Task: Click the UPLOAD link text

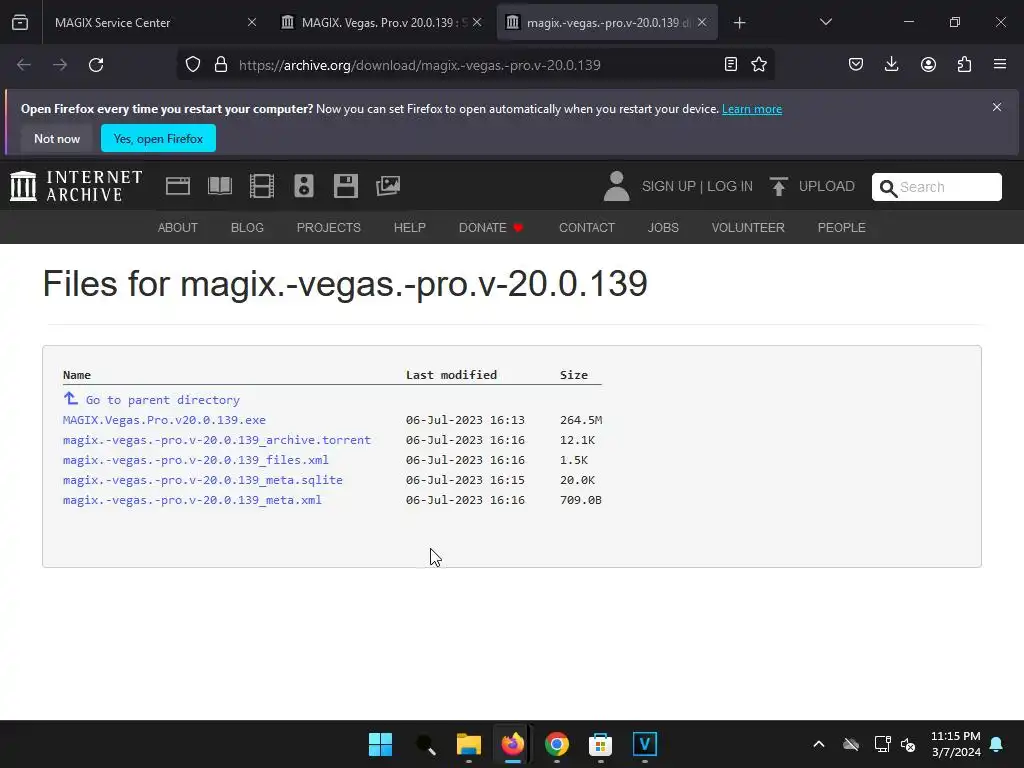Action: (x=826, y=186)
